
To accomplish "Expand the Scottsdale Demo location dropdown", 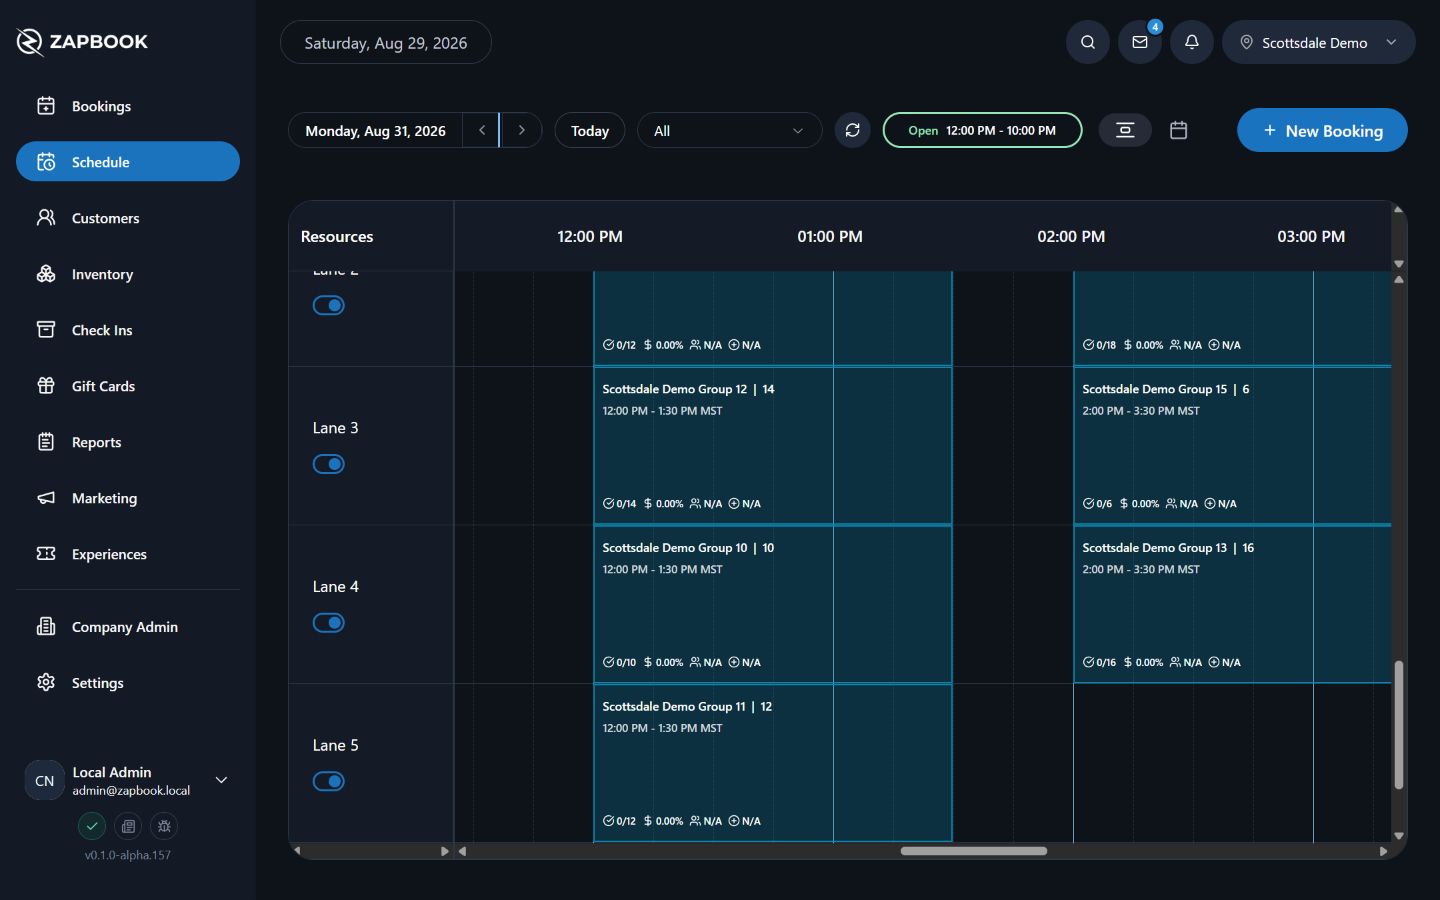I will point(1319,42).
